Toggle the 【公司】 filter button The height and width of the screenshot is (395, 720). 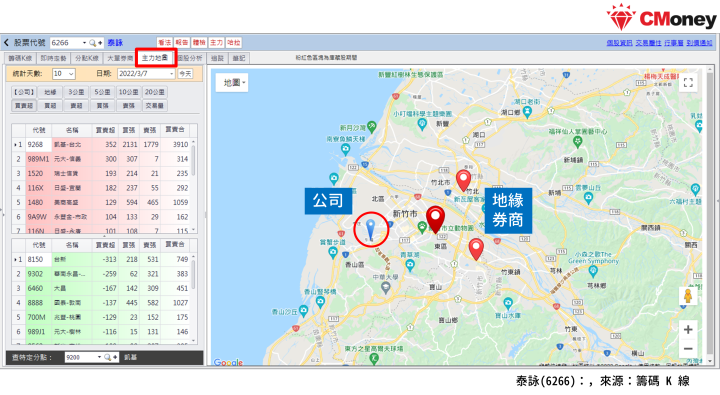(x=24, y=92)
